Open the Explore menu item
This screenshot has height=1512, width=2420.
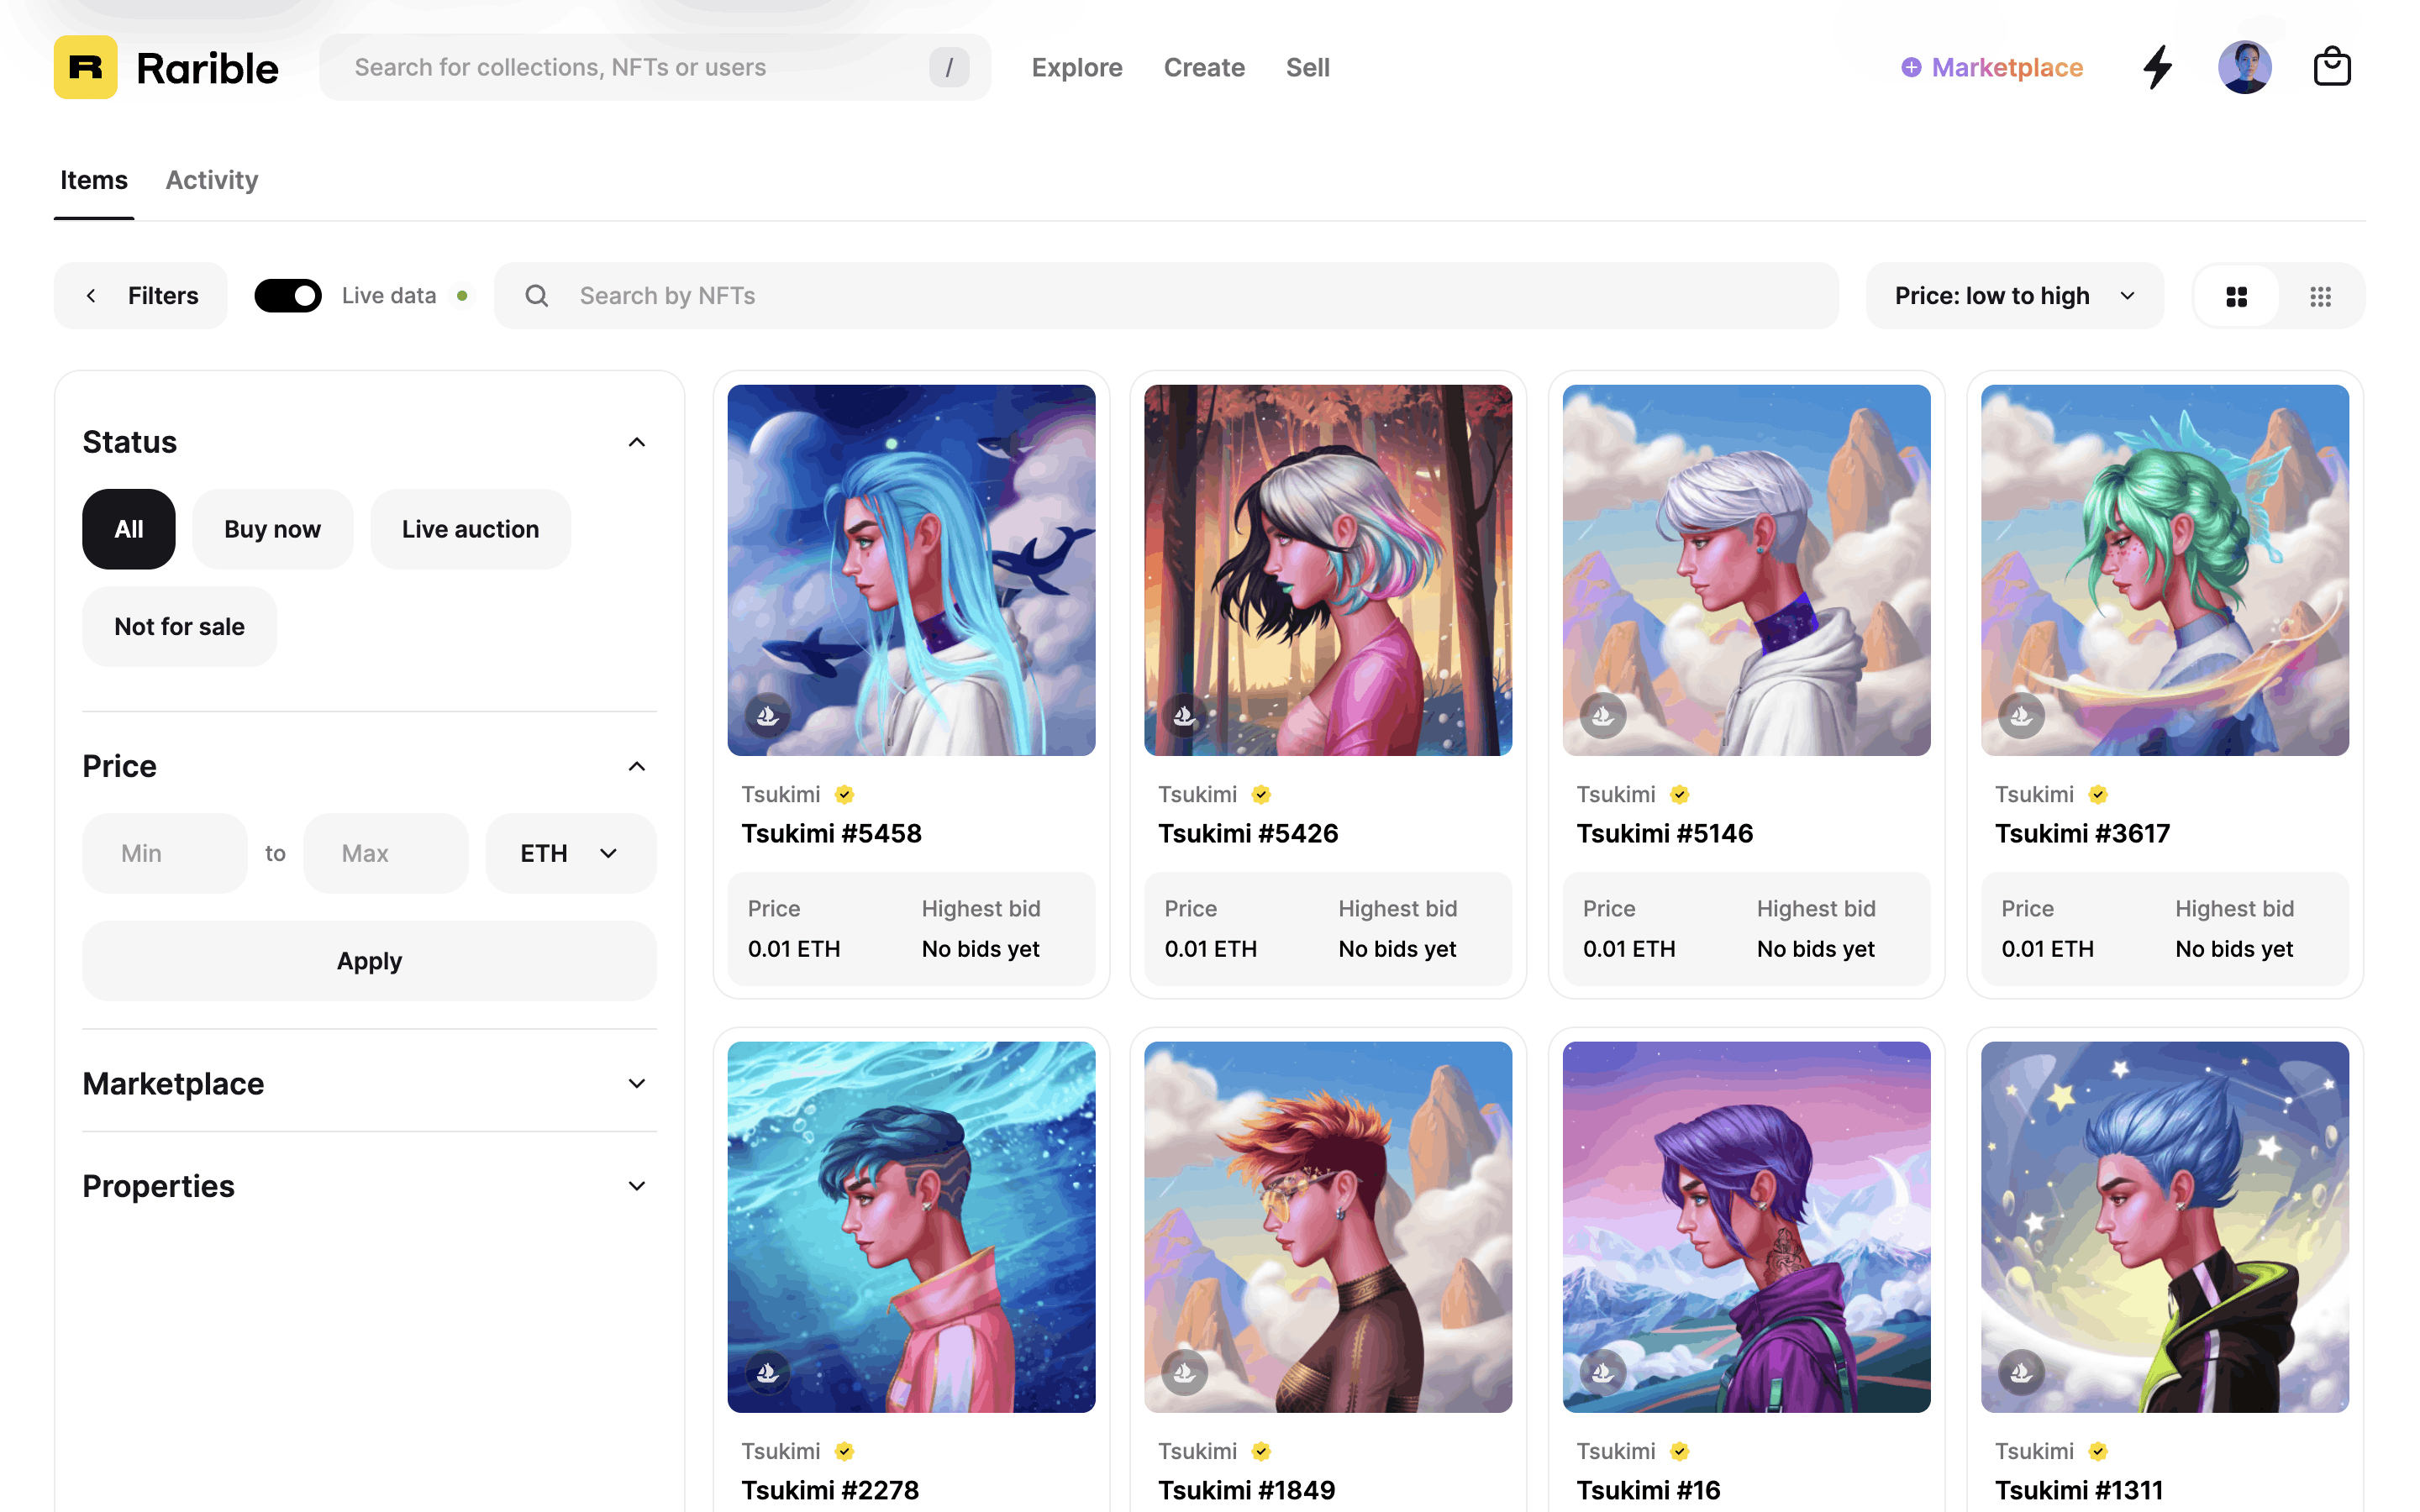pos(1076,67)
